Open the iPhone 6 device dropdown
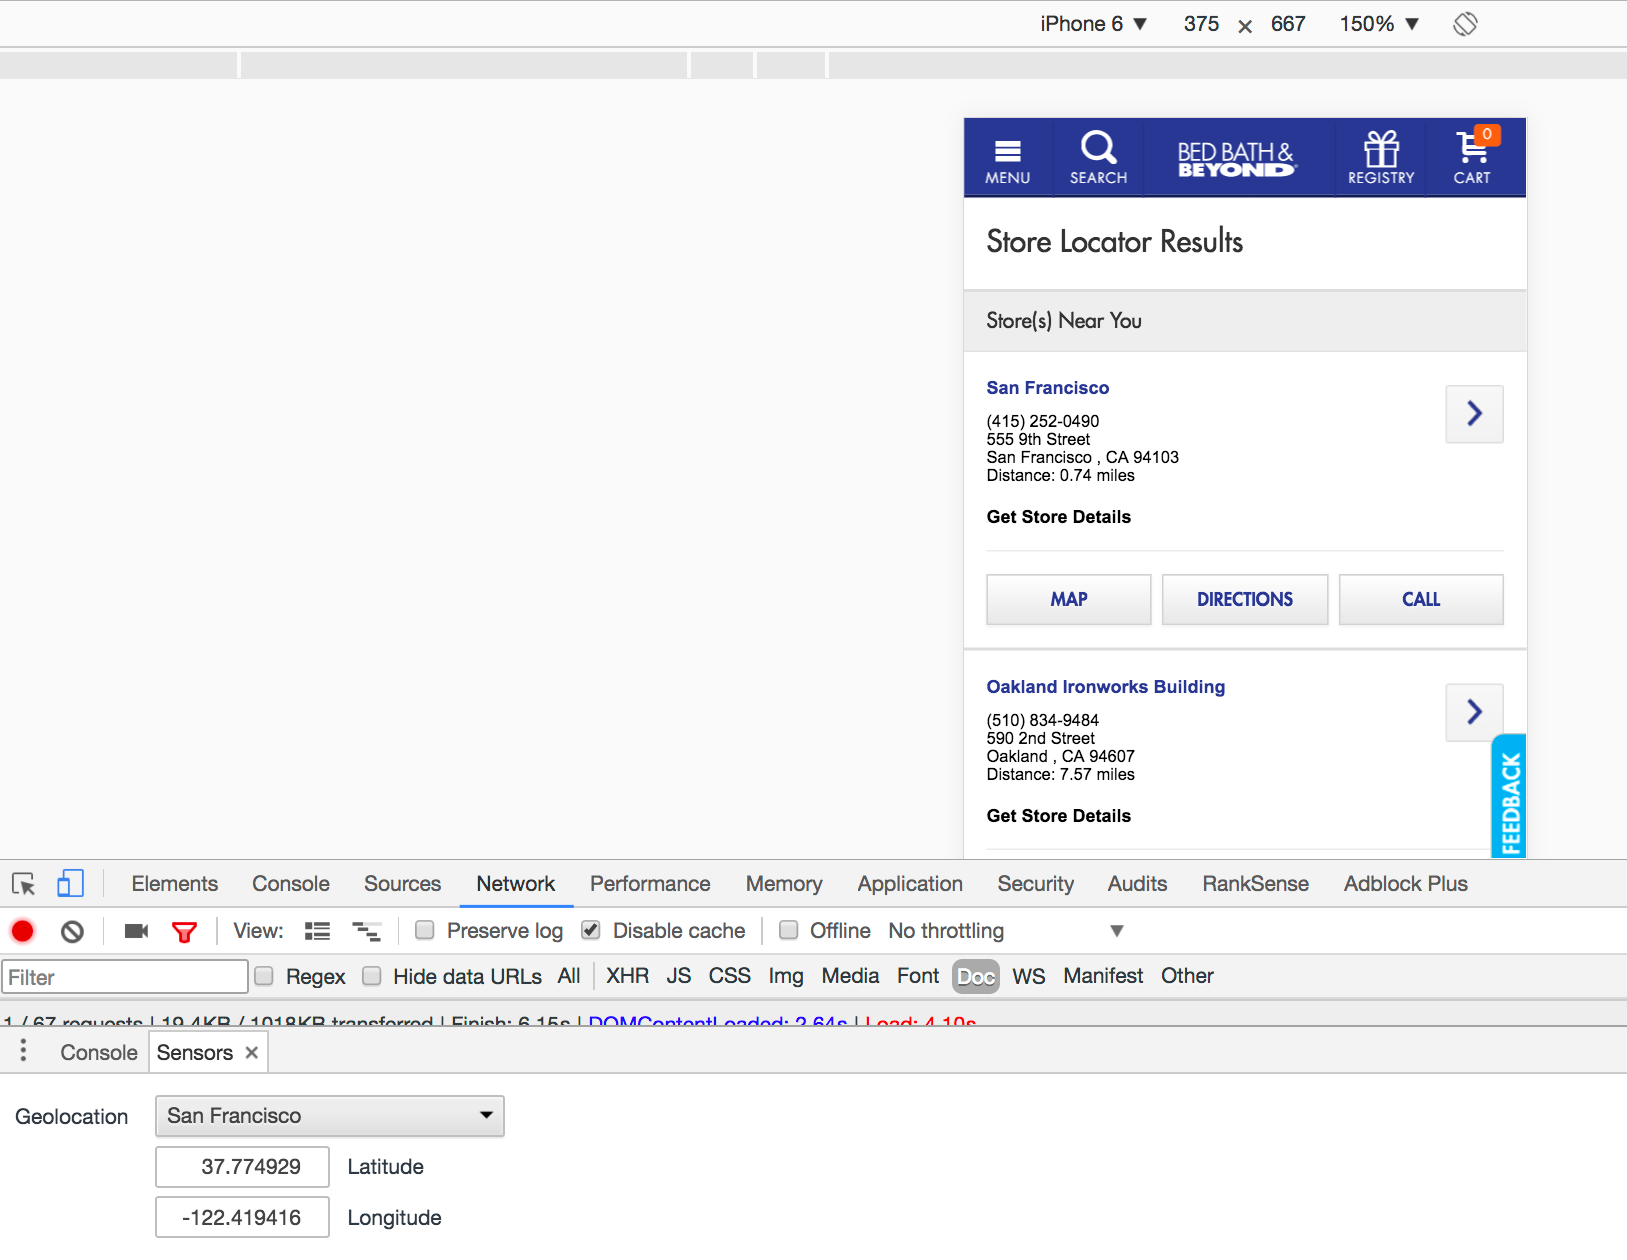Image resolution: width=1627 pixels, height=1260 pixels. 1093,24
